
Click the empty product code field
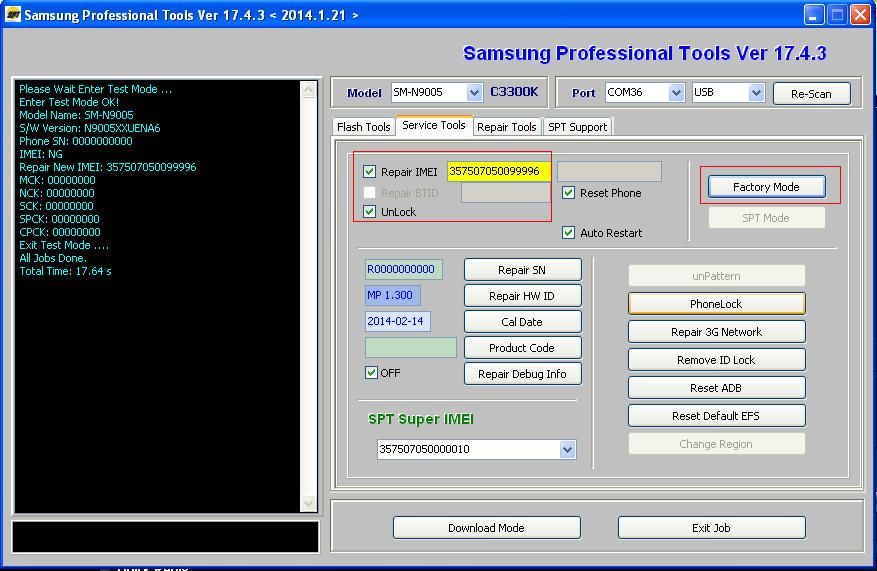(411, 347)
